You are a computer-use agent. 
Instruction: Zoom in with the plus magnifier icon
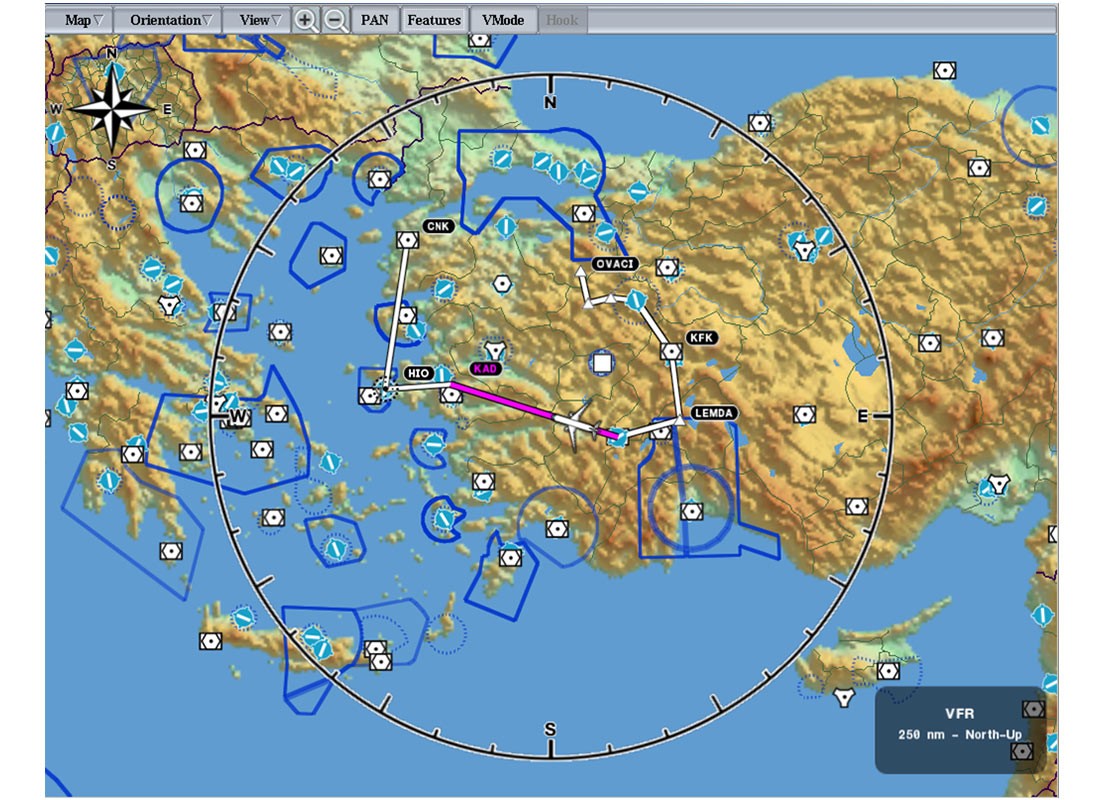[305, 20]
